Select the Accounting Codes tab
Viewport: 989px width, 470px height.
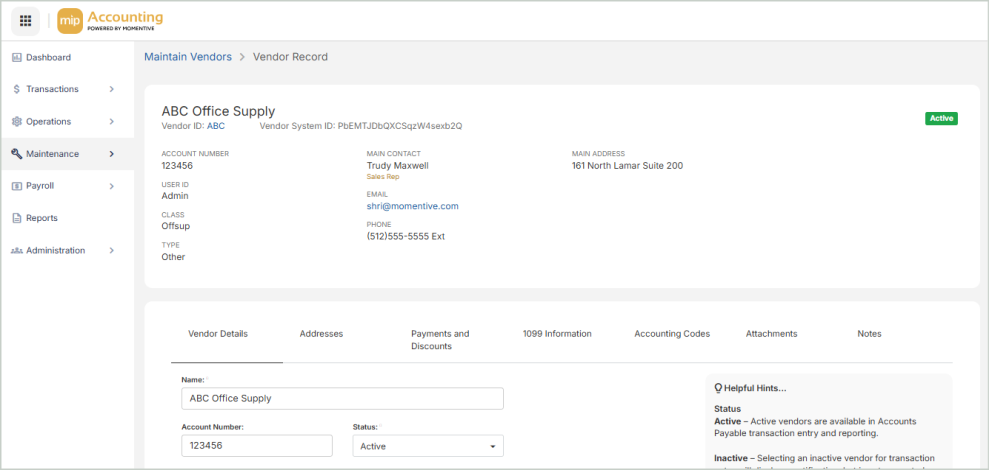pos(672,334)
